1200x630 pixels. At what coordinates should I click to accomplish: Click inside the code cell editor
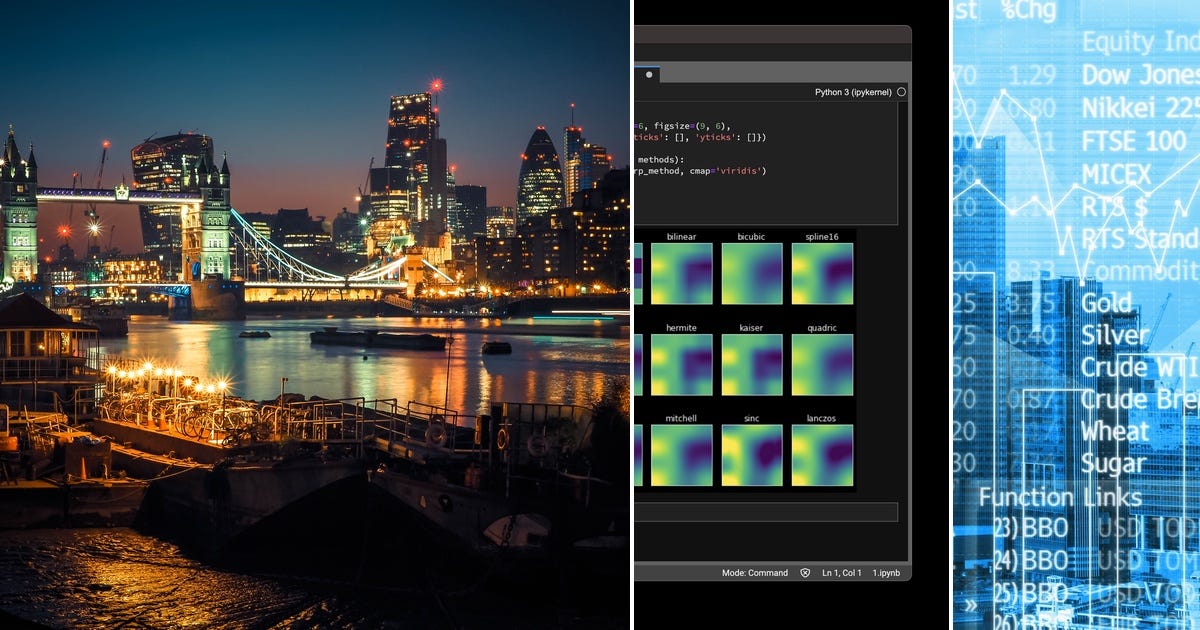pos(766,164)
